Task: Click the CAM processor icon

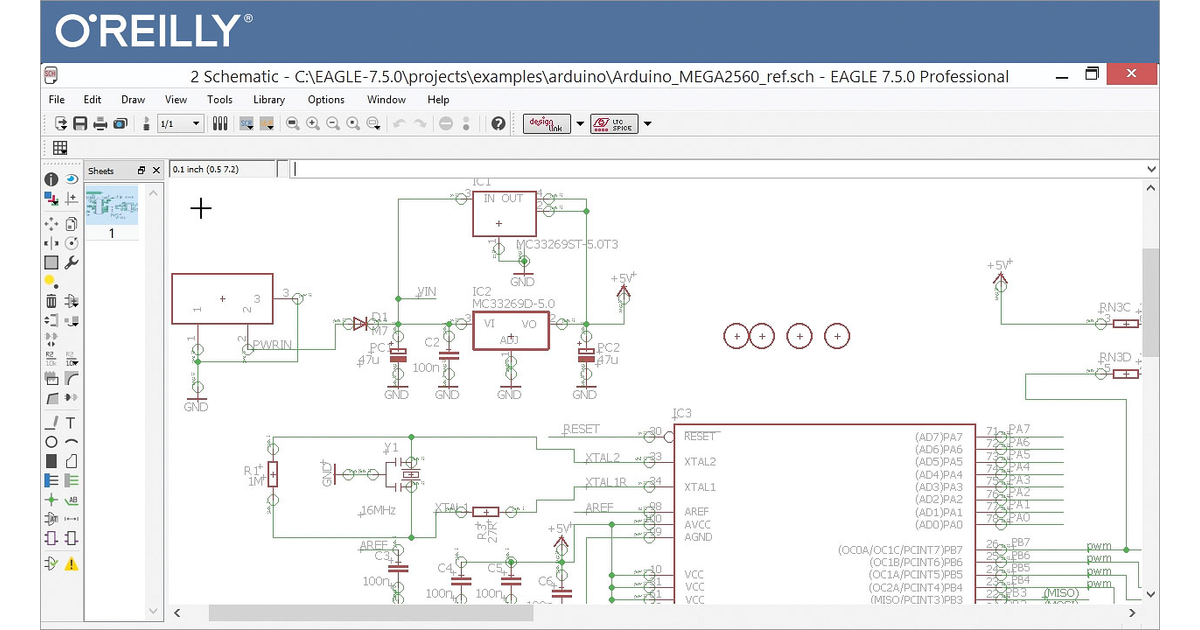Action: point(120,123)
